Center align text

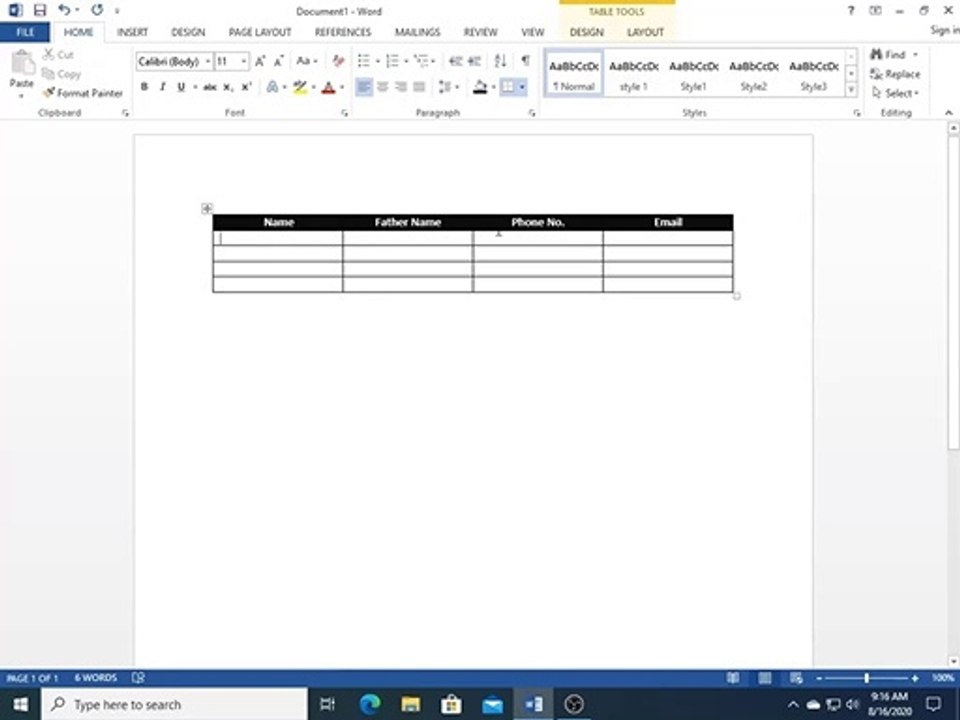(x=383, y=88)
